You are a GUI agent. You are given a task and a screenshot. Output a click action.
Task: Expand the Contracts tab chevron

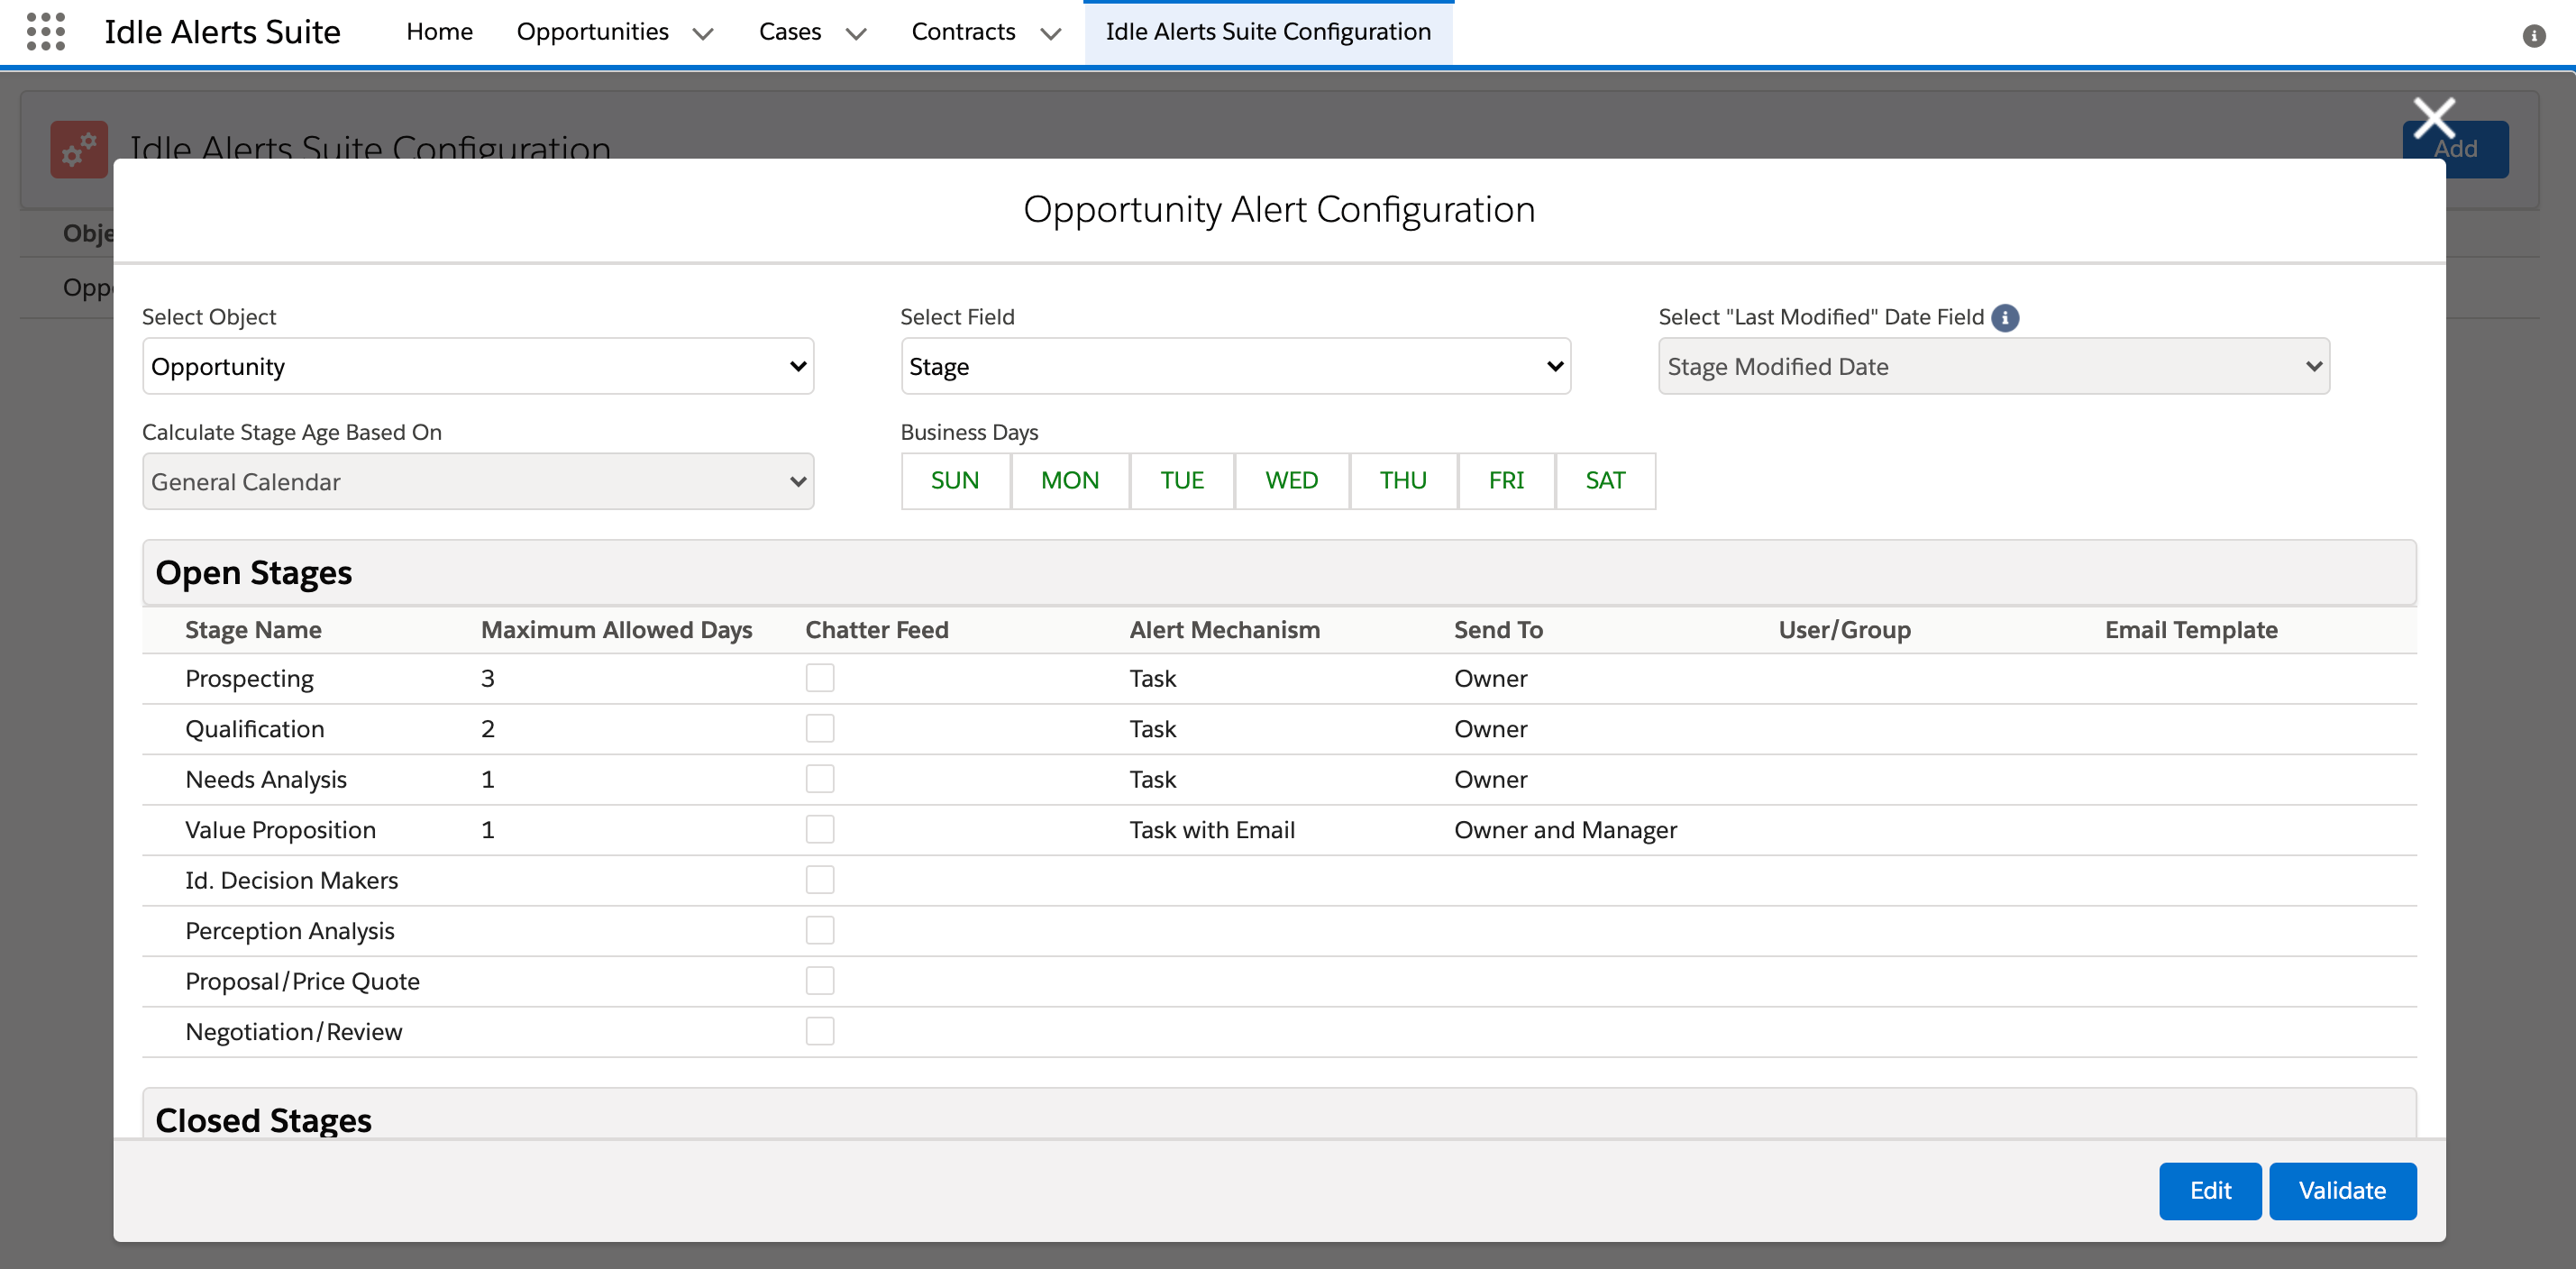pos(1050,34)
